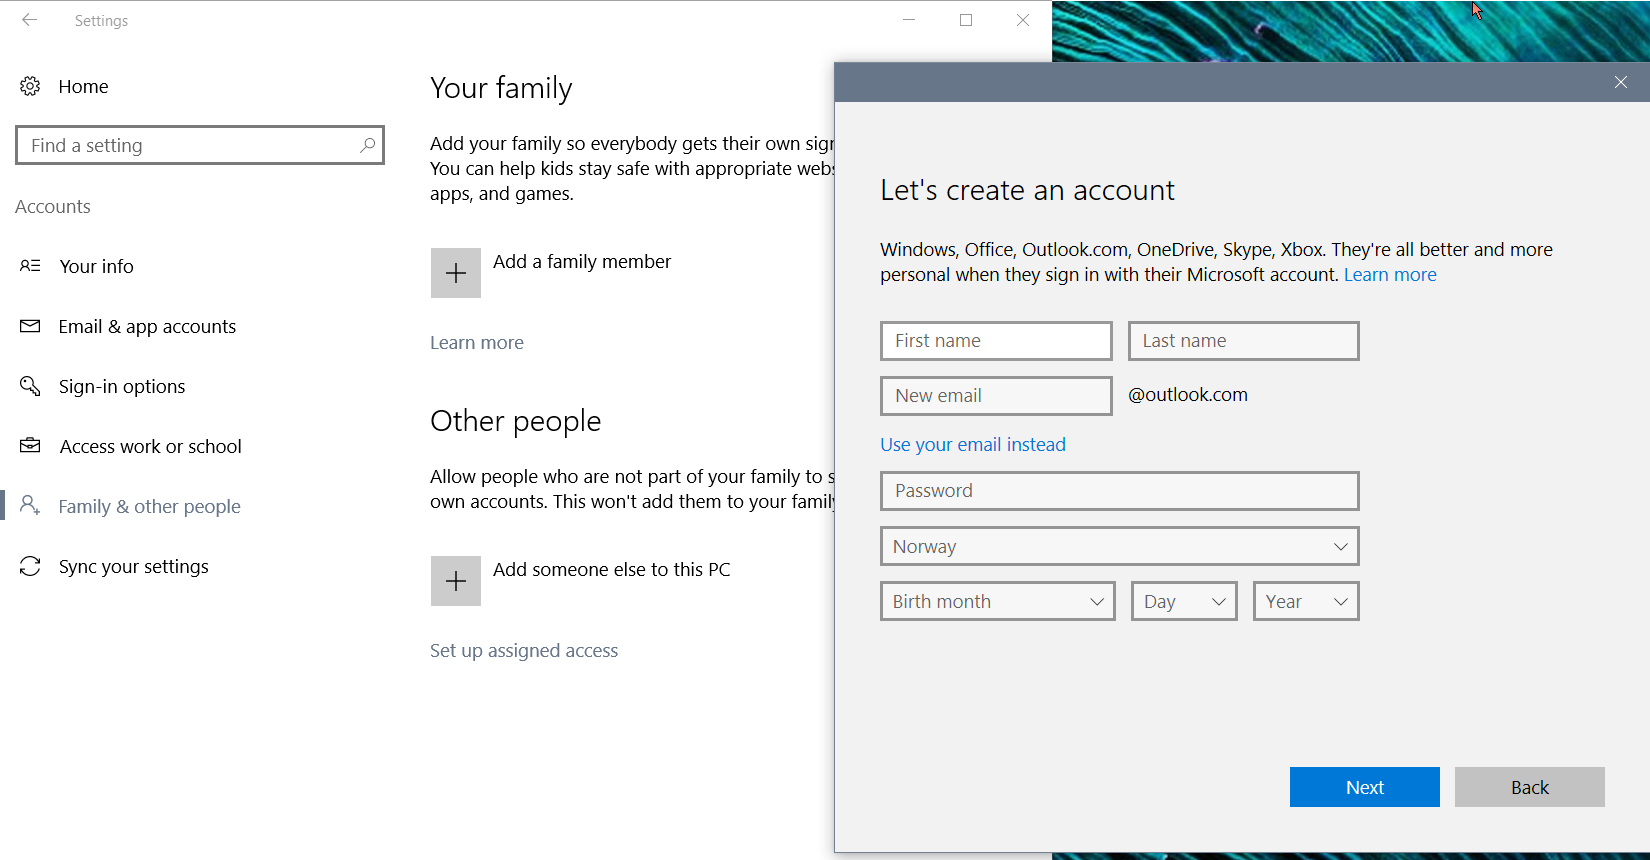This screenshot has width=1650, height=860.
Task: Open Learn more link in account dialog
Action: [x=1390, y=274]
